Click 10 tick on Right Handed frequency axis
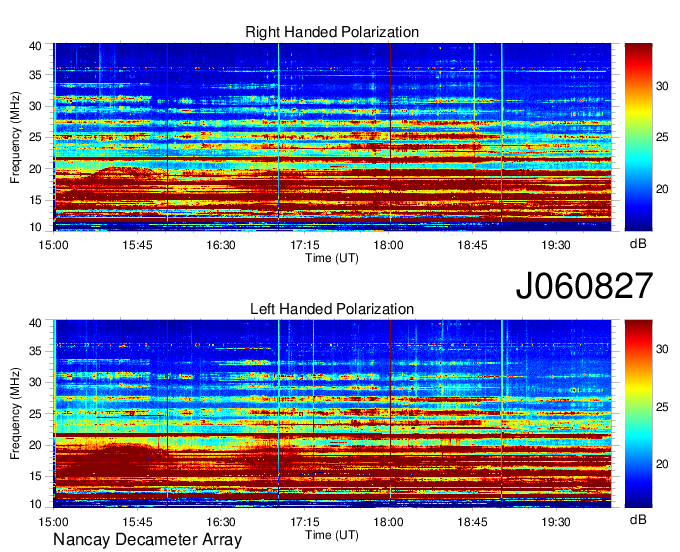 [x=35, y=227]
